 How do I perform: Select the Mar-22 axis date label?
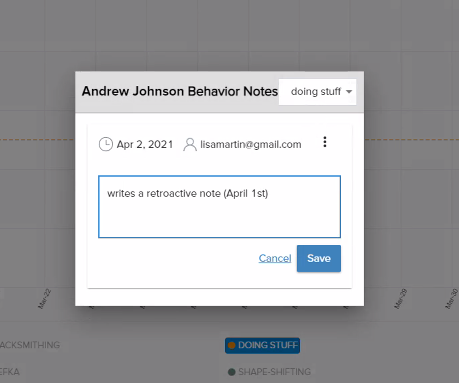pyautogui.click(x=45, y=299)
